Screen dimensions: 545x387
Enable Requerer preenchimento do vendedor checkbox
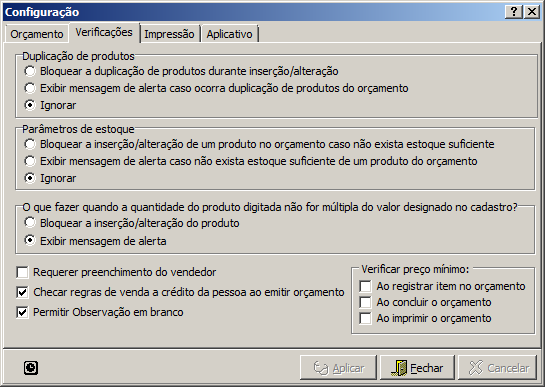tap(22, 272)
